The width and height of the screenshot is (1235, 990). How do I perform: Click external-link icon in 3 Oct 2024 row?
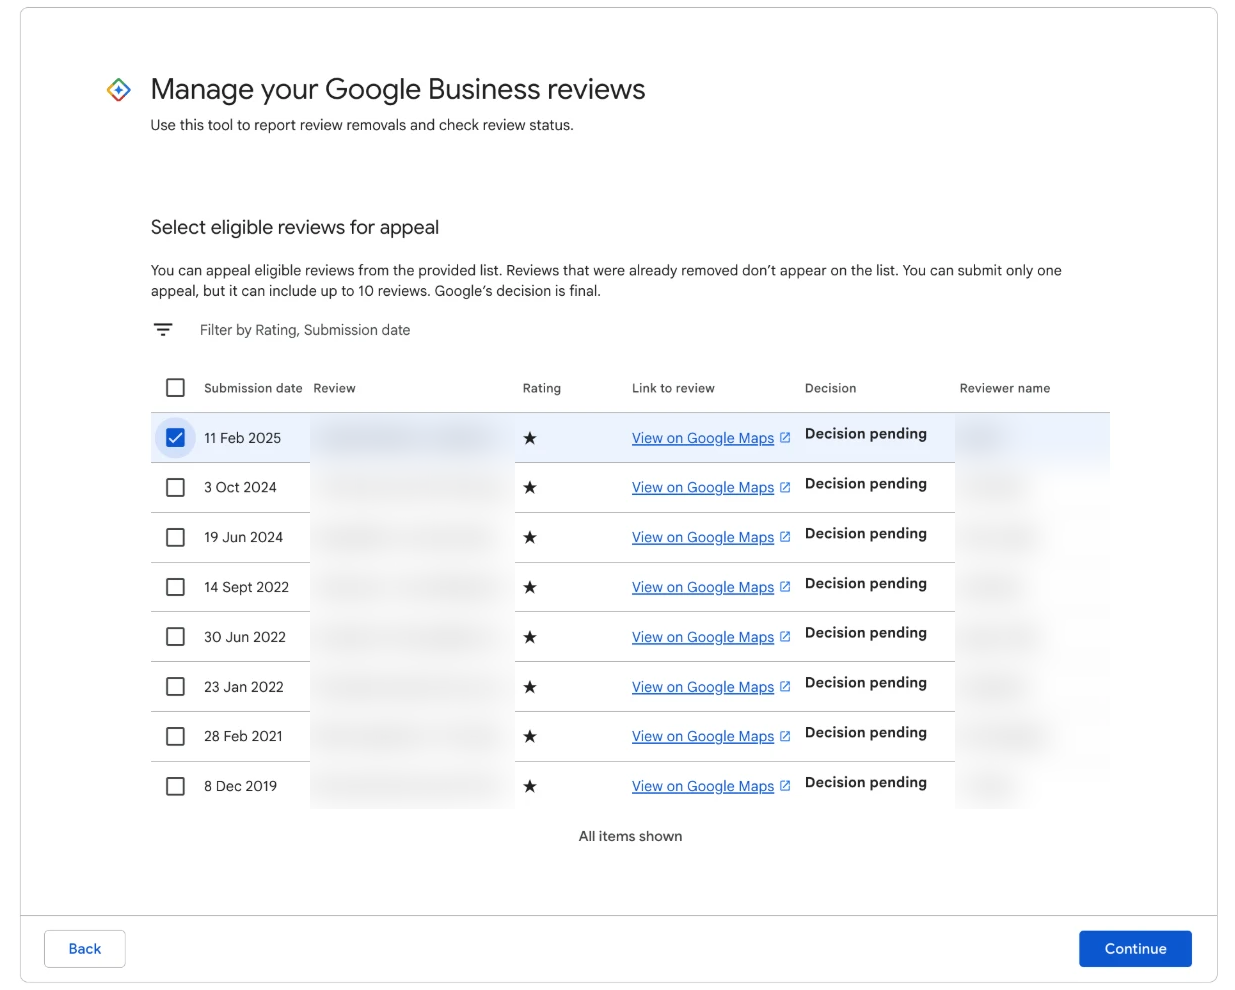[x=785, y=488]
